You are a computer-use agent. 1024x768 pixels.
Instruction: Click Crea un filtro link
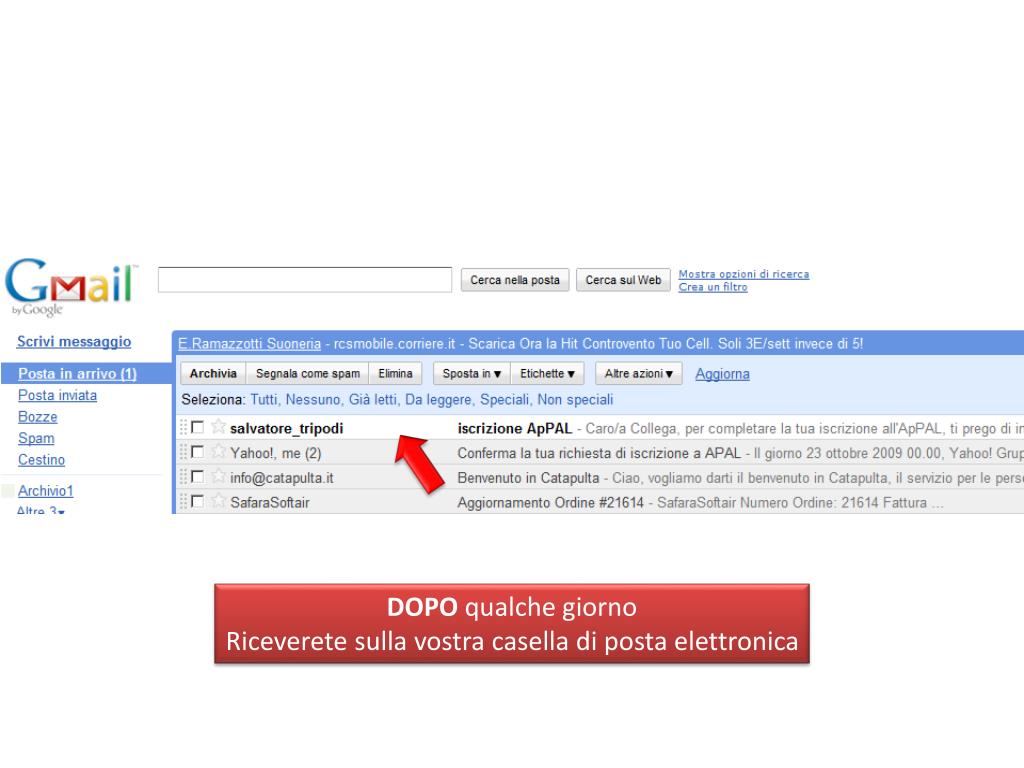click(712, 287)
